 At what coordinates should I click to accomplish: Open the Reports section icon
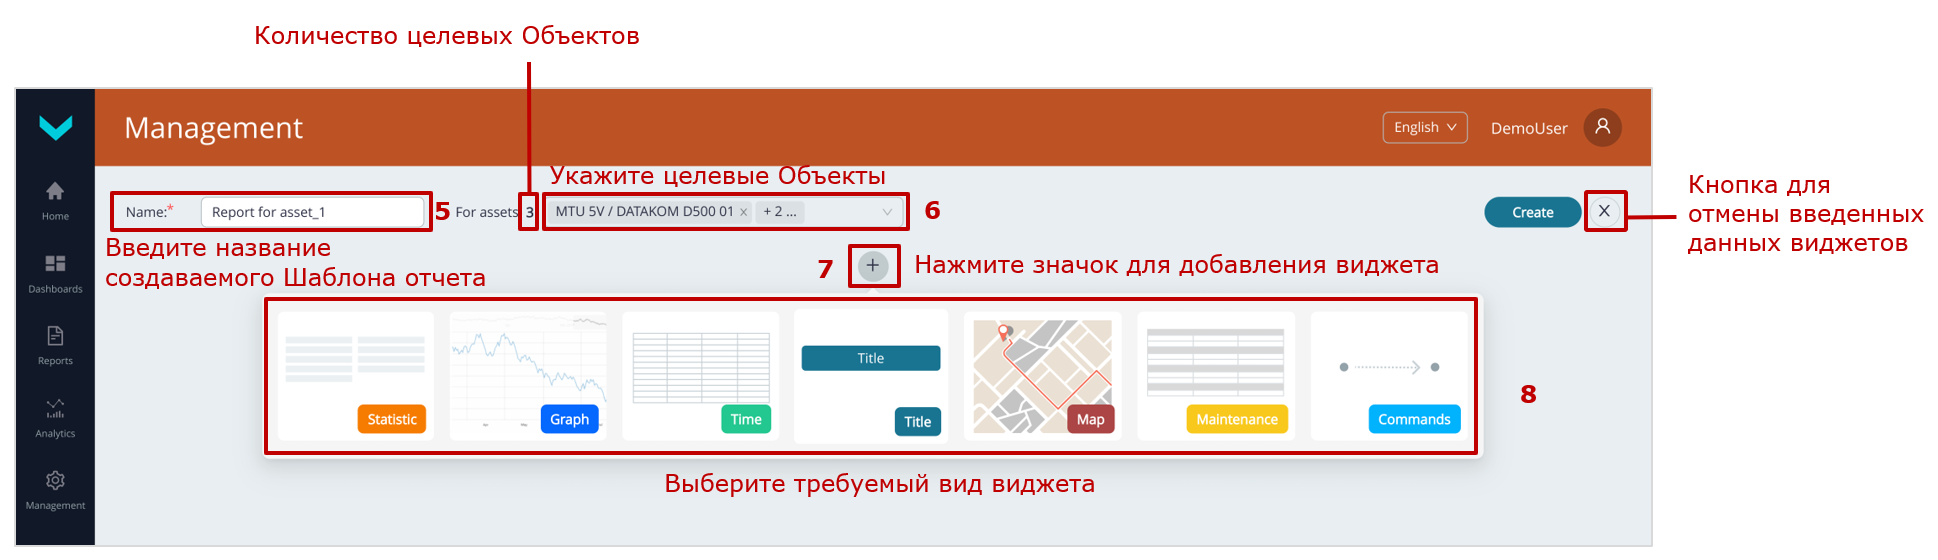[55, 336]
